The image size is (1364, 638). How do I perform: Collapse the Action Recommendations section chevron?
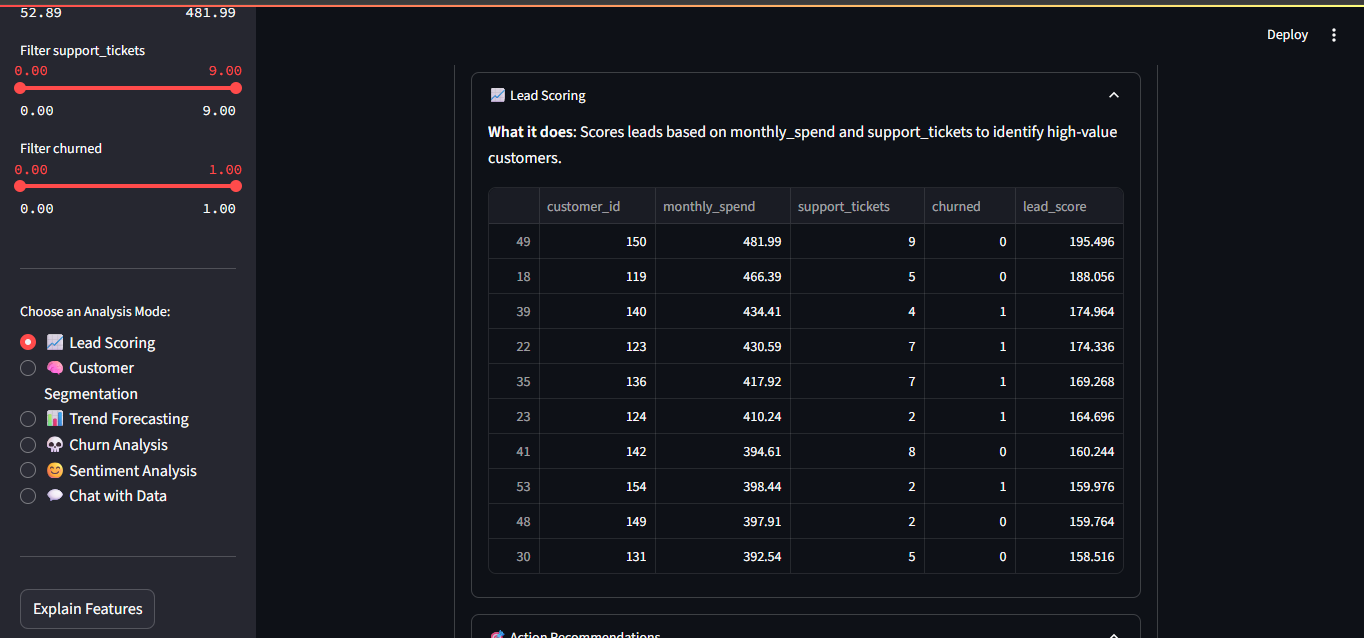[x=1114, y=634]
